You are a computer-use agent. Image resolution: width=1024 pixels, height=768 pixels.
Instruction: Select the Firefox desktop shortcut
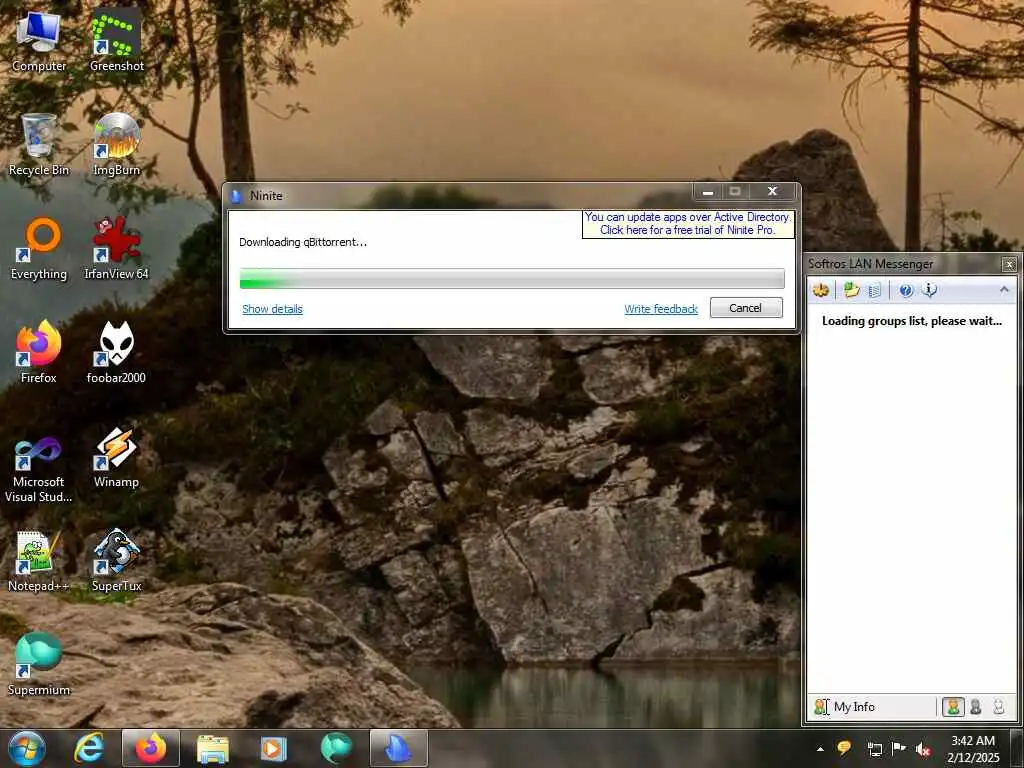(x=39, y=353)
